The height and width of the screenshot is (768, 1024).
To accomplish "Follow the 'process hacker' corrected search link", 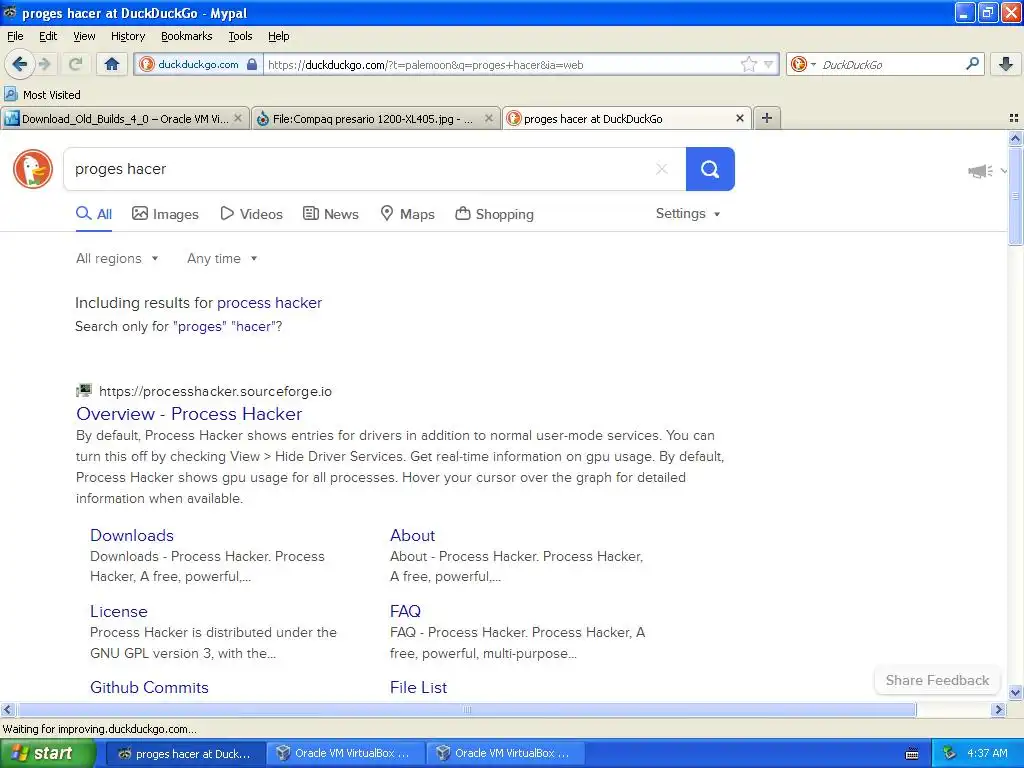I will pyautogui.click(x=269, y=303).
